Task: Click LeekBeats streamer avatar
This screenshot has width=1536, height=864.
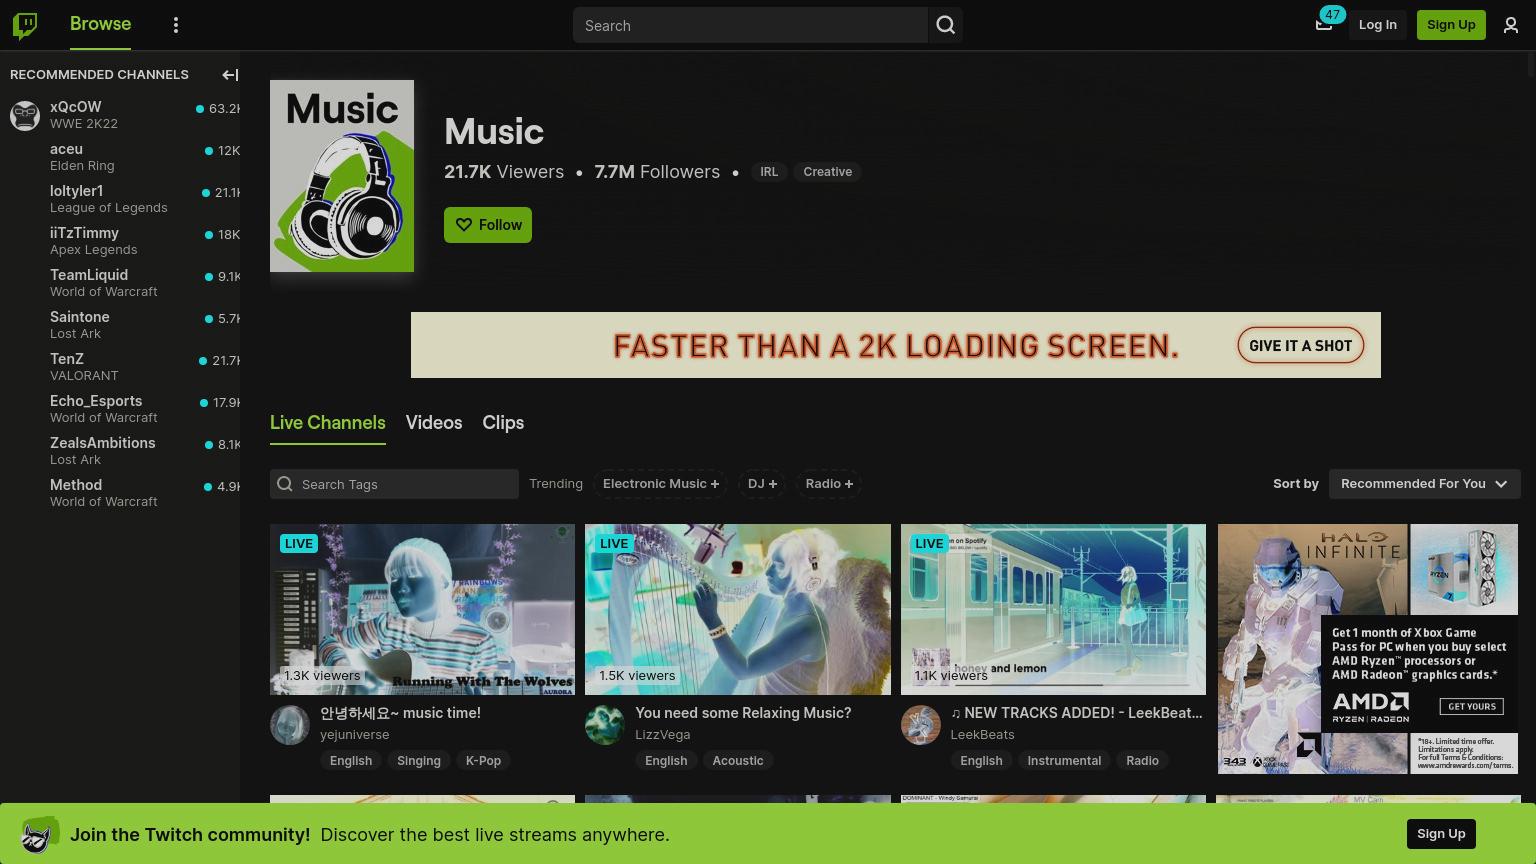Action: pos(921,725)
